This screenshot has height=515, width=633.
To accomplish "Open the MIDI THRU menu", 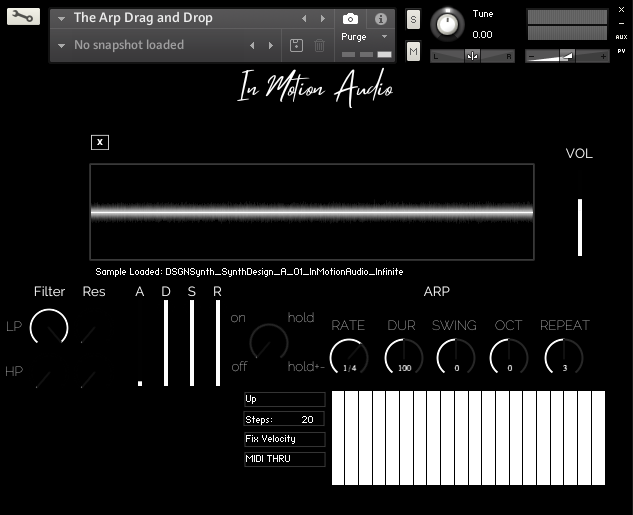I will [285, 459].
